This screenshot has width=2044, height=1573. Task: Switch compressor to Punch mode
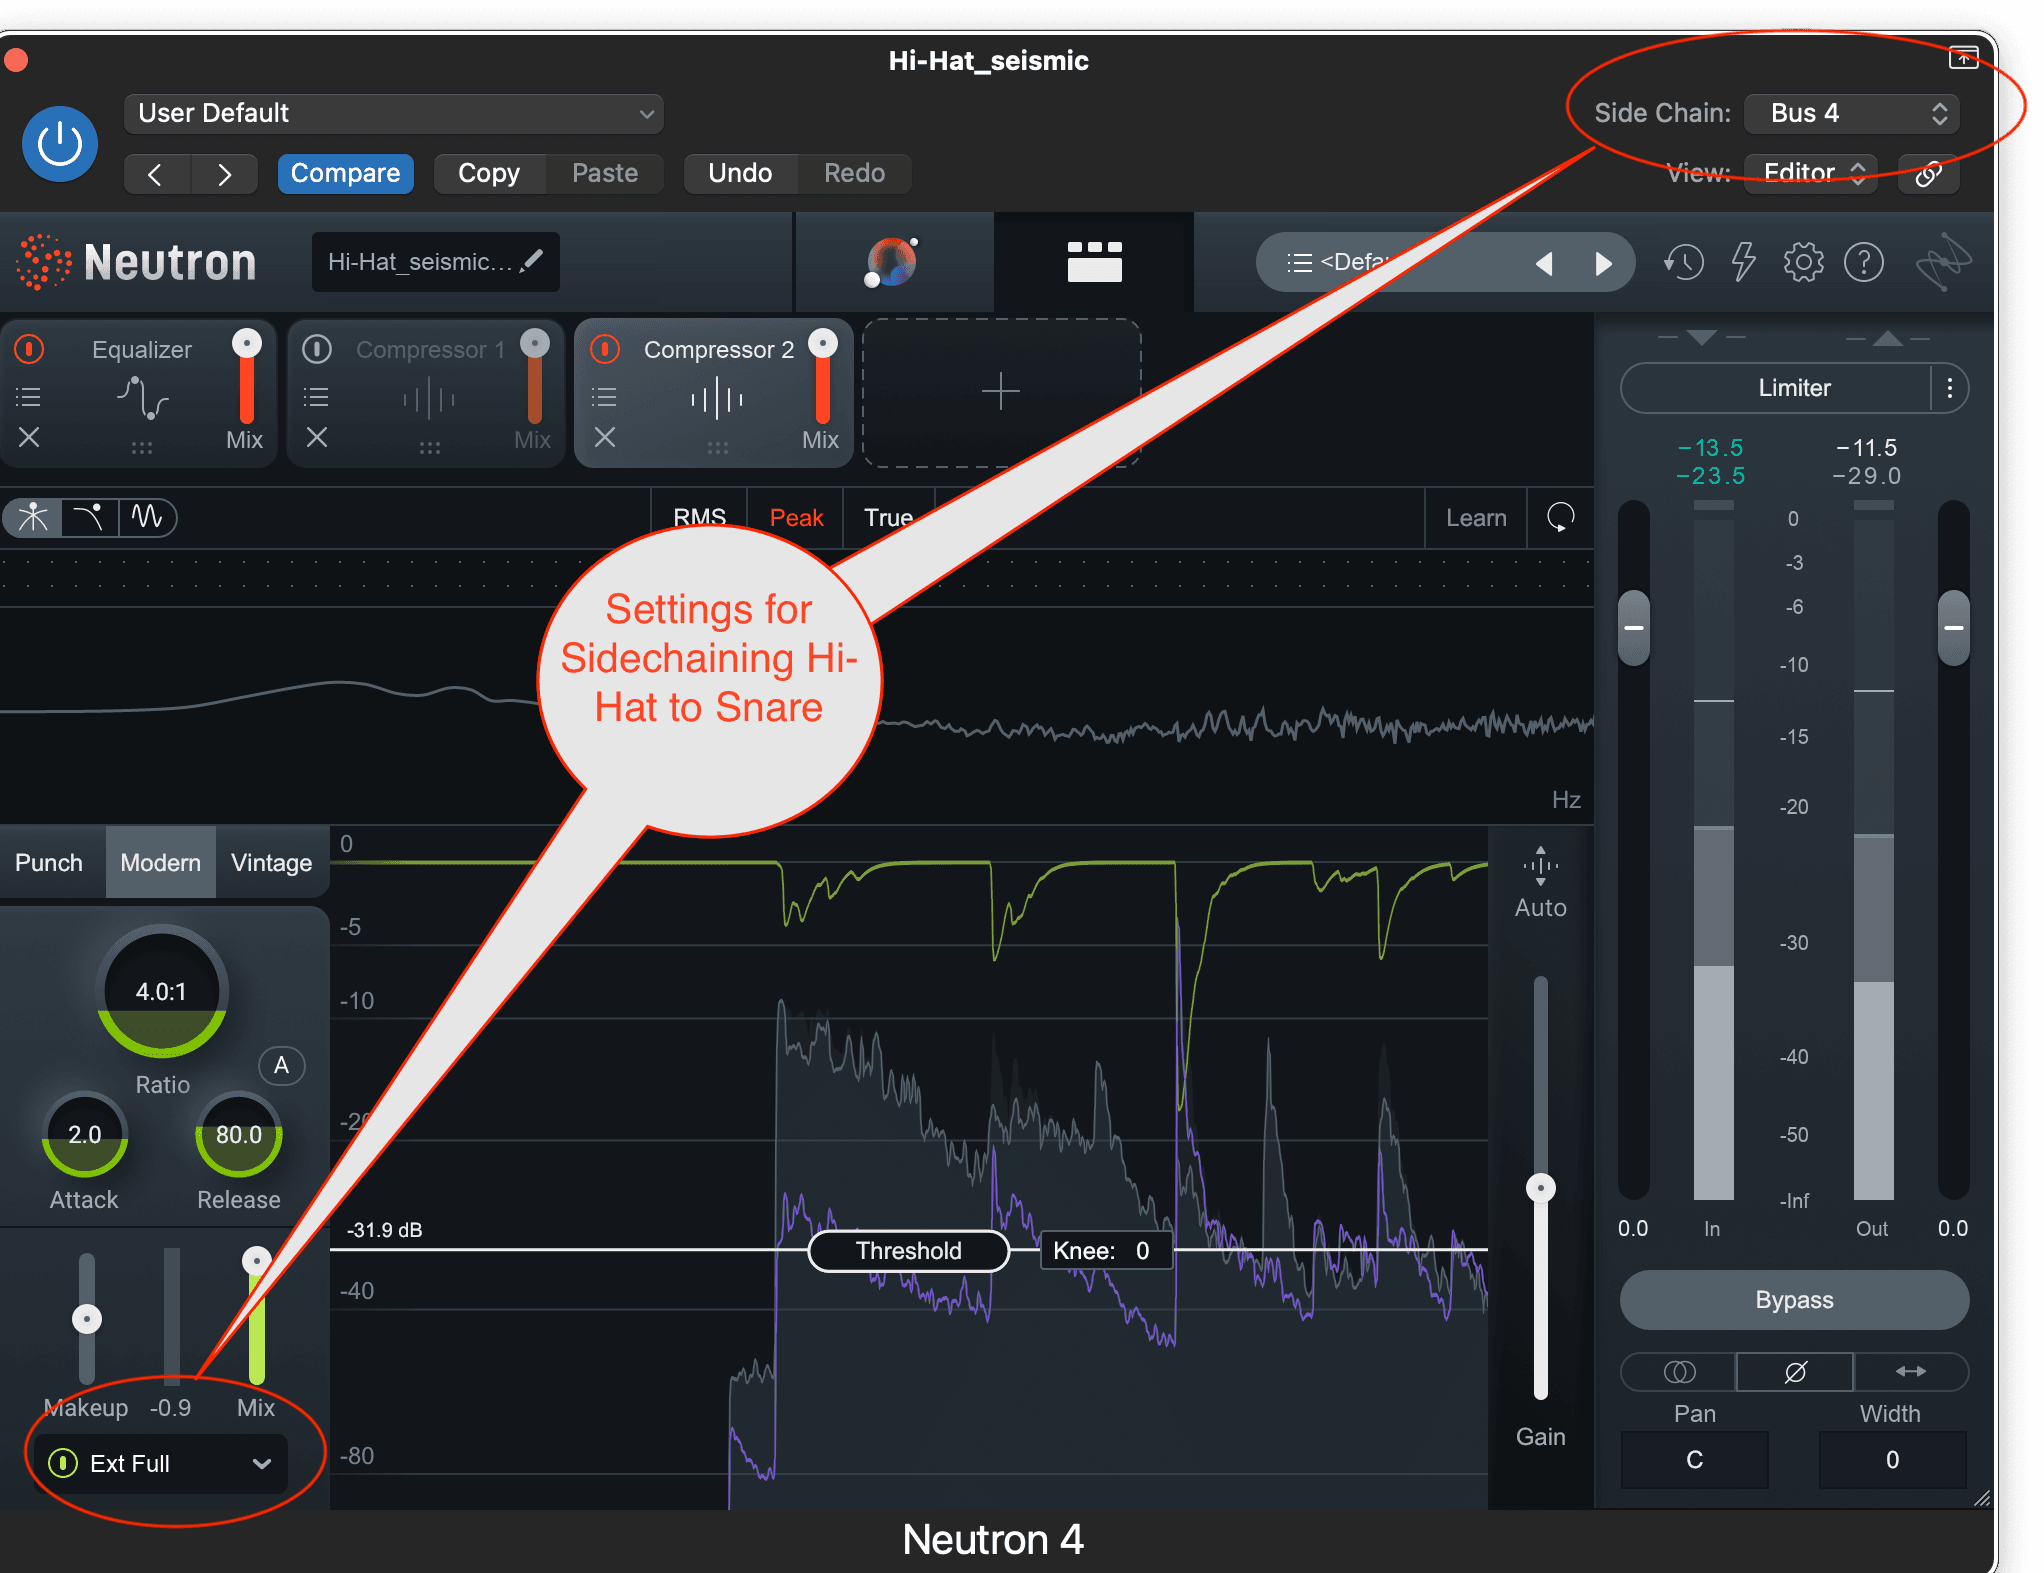(x=49, y=862)
